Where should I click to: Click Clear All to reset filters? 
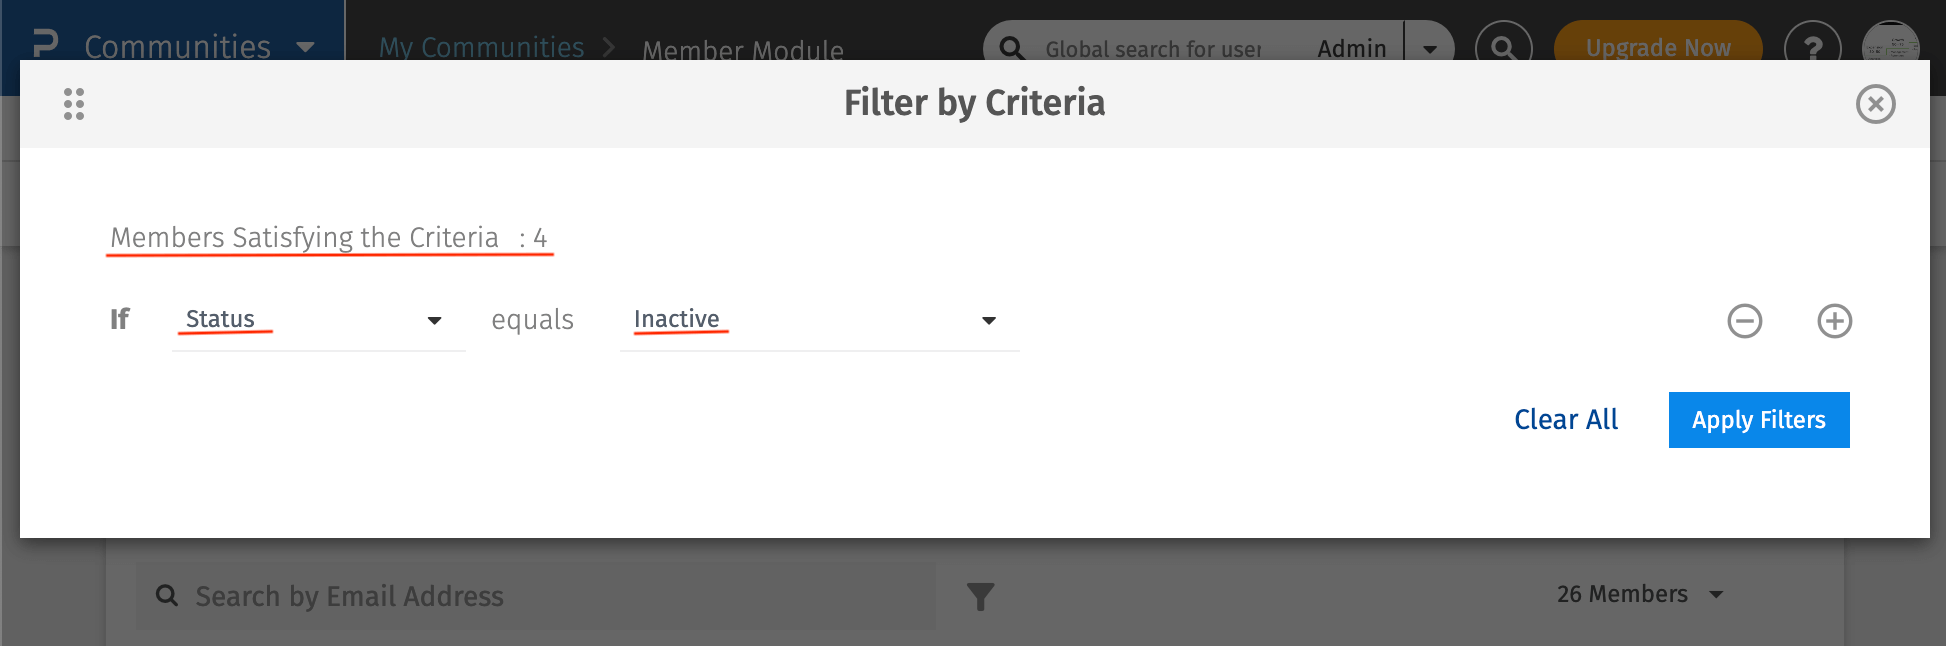pos(1565,420)
